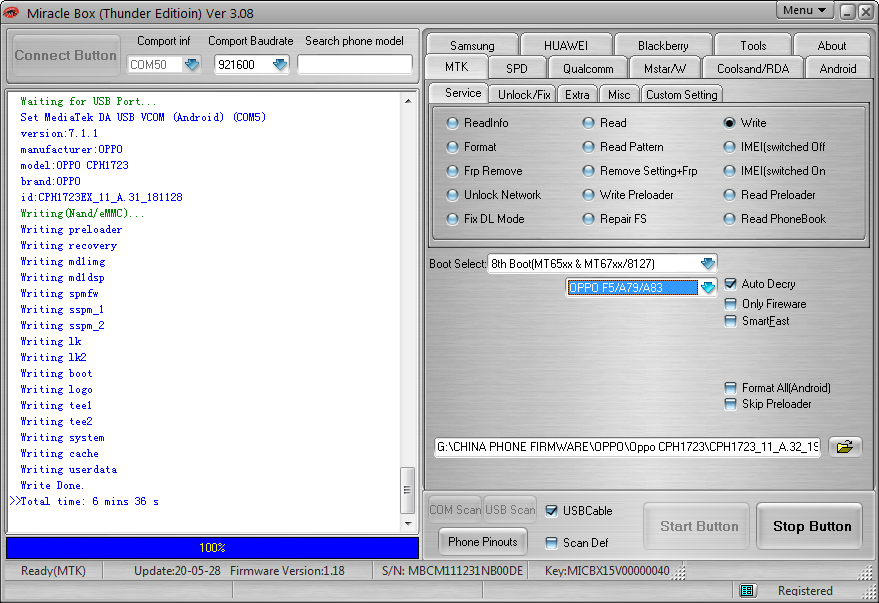The width and height of the screenshot is (879, 603).
Task: Switch to the Blackberry tab
Action: coord(663,45)
